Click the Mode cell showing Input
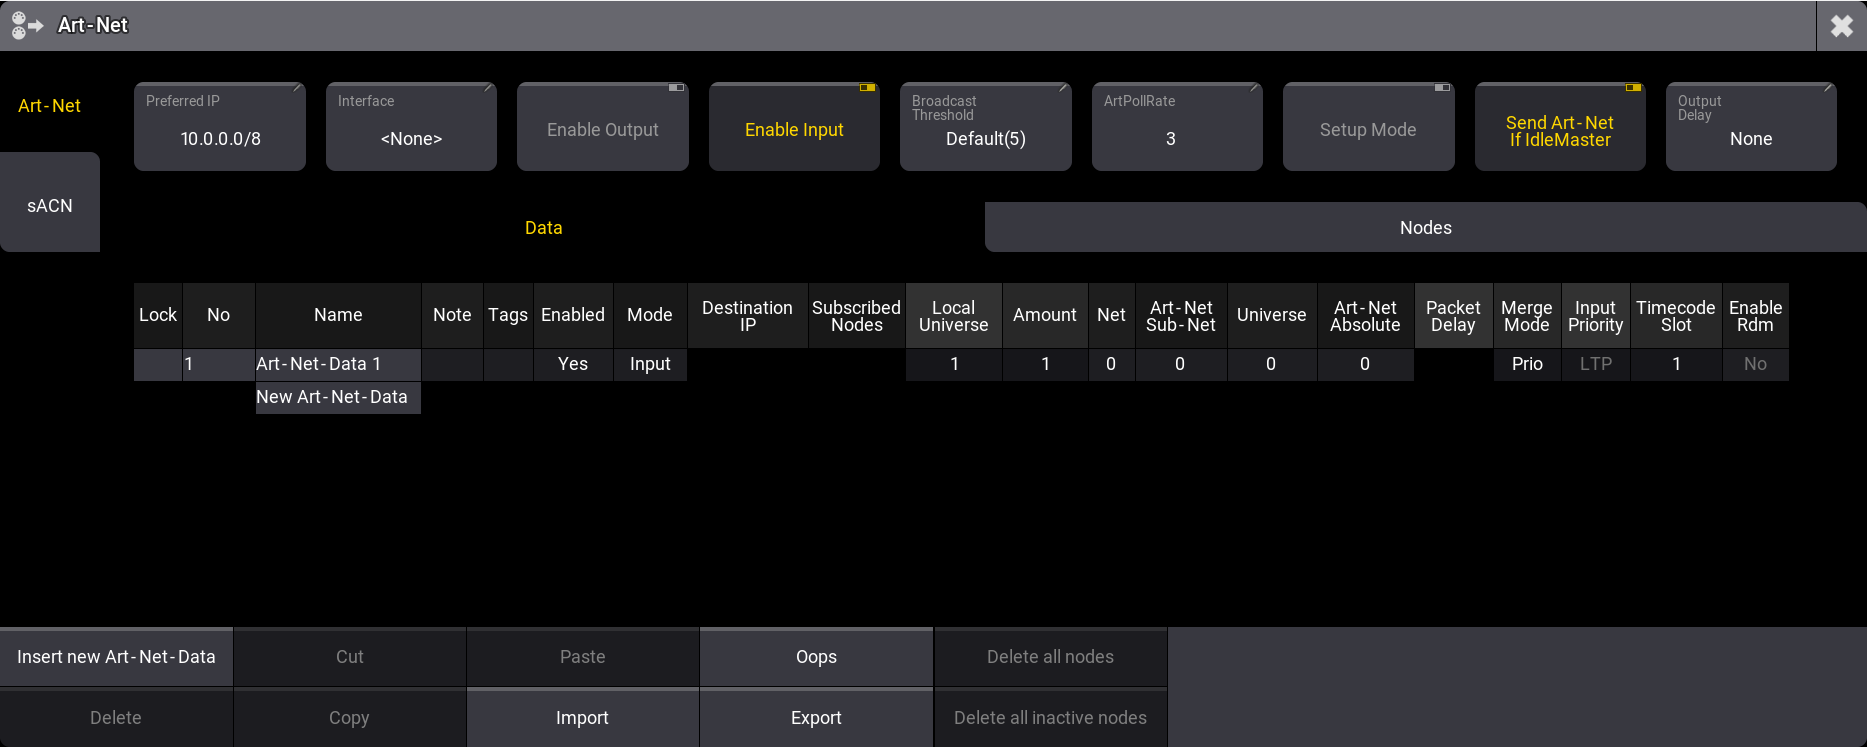The image size is (1867, 747). [x=650, y=364]
